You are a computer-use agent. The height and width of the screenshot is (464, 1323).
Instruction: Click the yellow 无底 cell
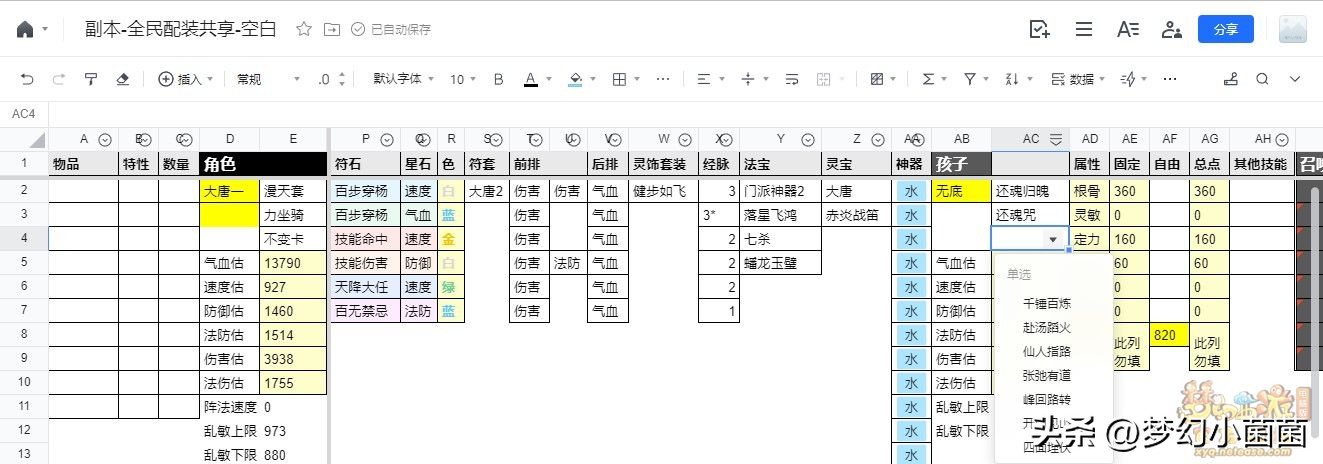click(961, 190)
